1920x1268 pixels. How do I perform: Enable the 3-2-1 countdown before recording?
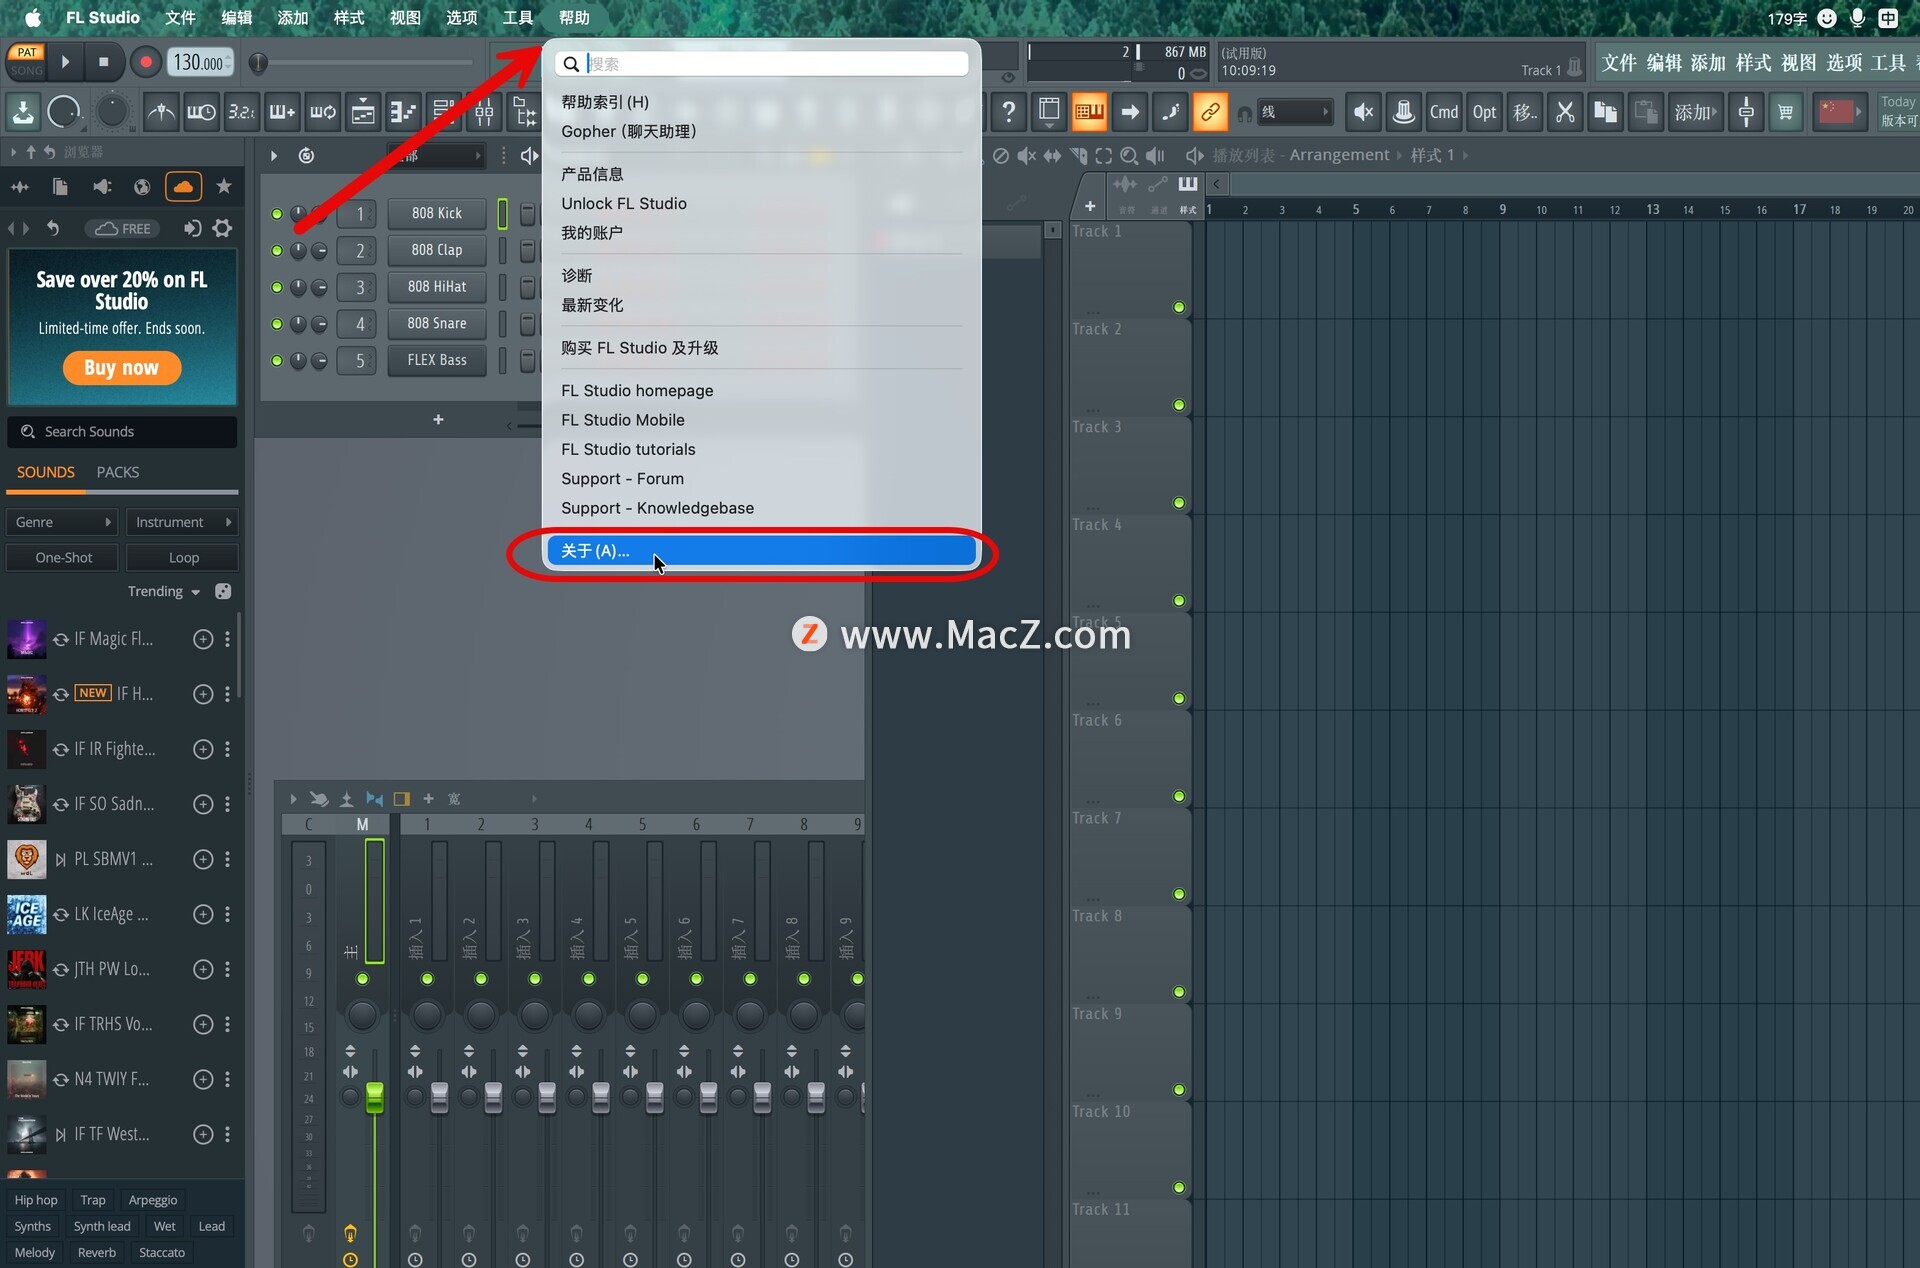coord(241,112)
